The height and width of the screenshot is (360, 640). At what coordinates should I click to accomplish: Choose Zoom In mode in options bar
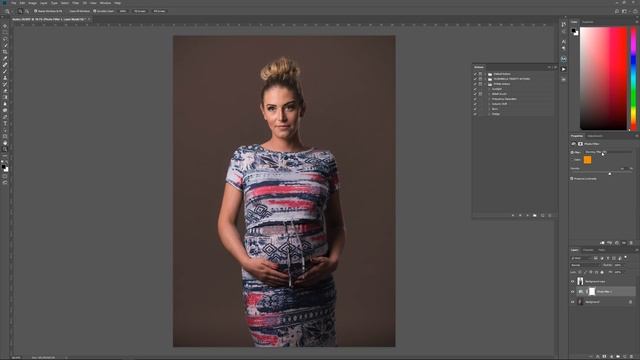[x=20, y=11]
